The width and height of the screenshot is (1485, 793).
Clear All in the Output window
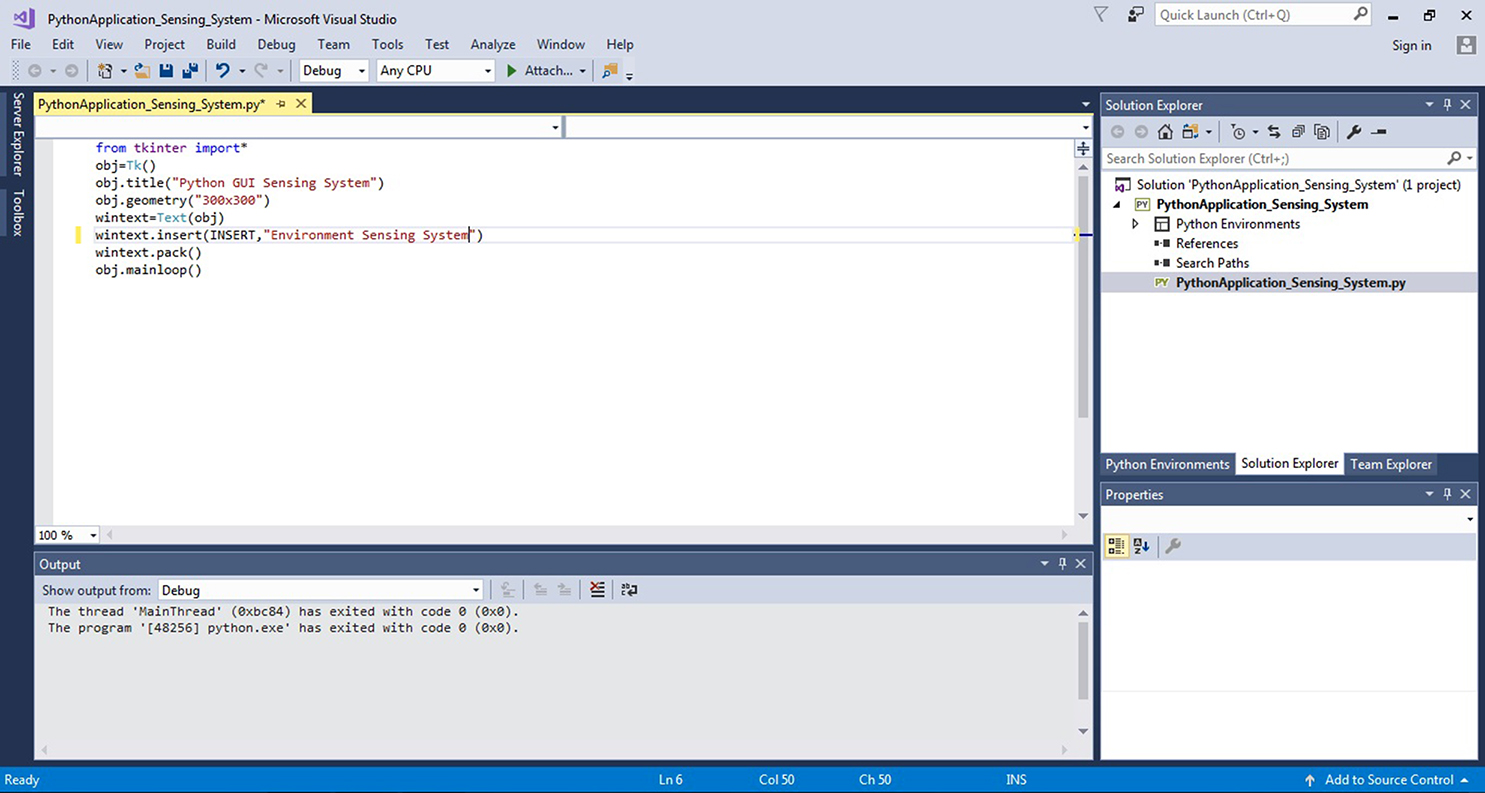[597, 590]
